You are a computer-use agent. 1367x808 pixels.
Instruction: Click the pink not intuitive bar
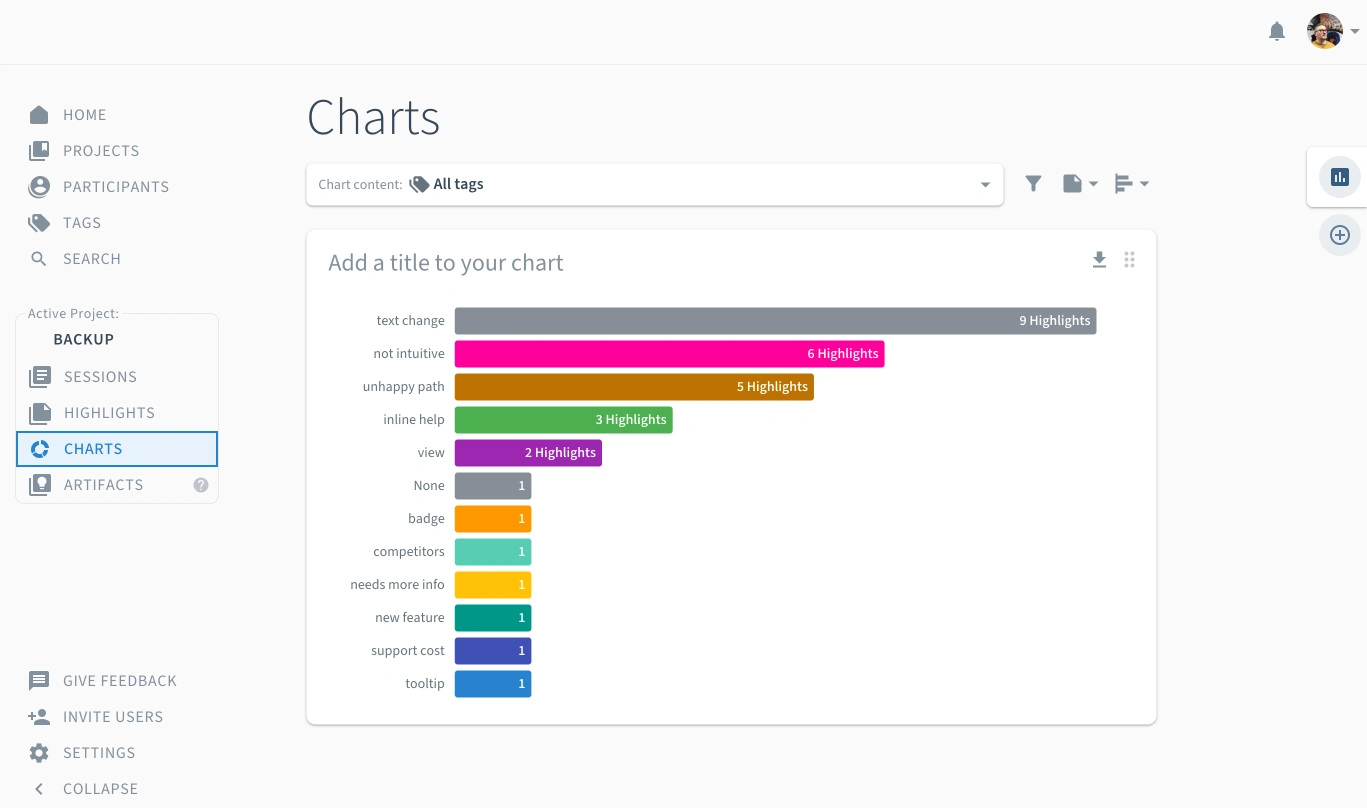670,354
